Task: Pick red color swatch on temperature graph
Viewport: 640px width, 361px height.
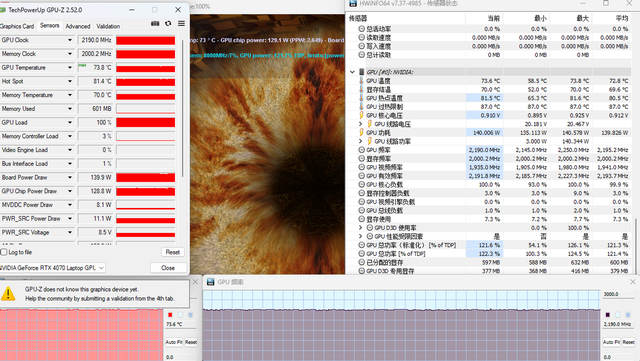Action: (x=170, y=315)
